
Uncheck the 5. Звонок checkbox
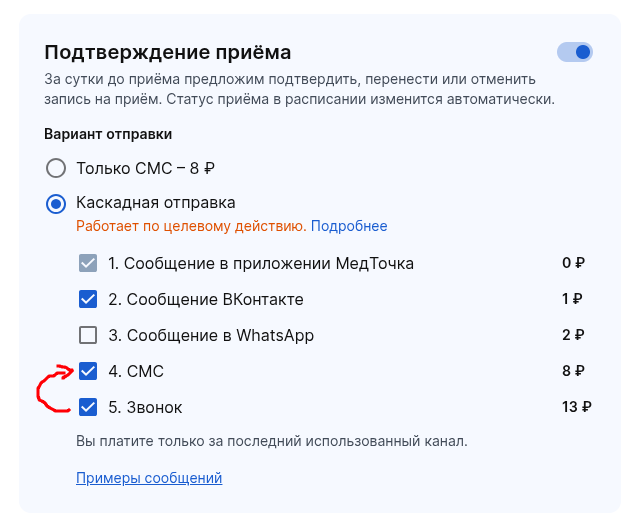[88, 407]
